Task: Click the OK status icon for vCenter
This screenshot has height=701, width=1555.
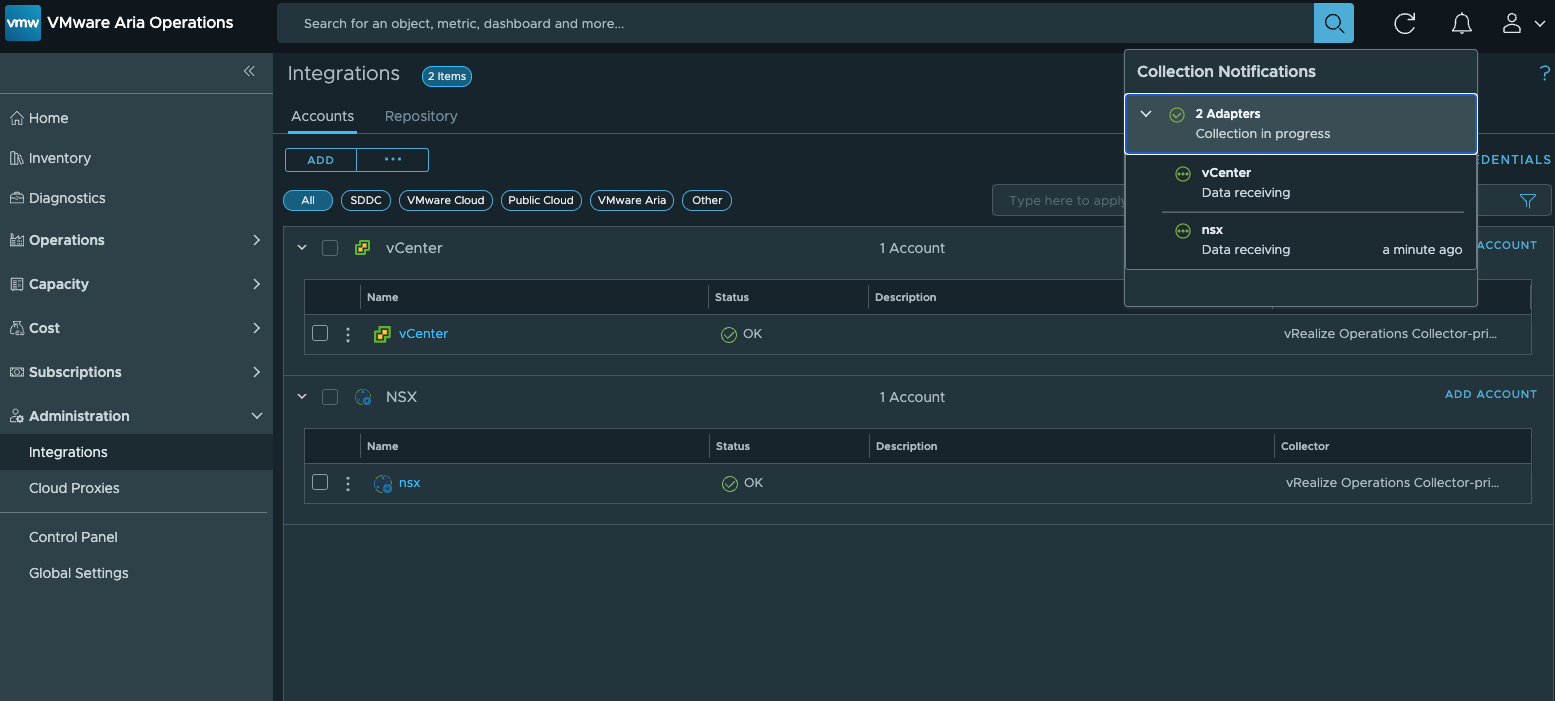Action: coord(729,335)
